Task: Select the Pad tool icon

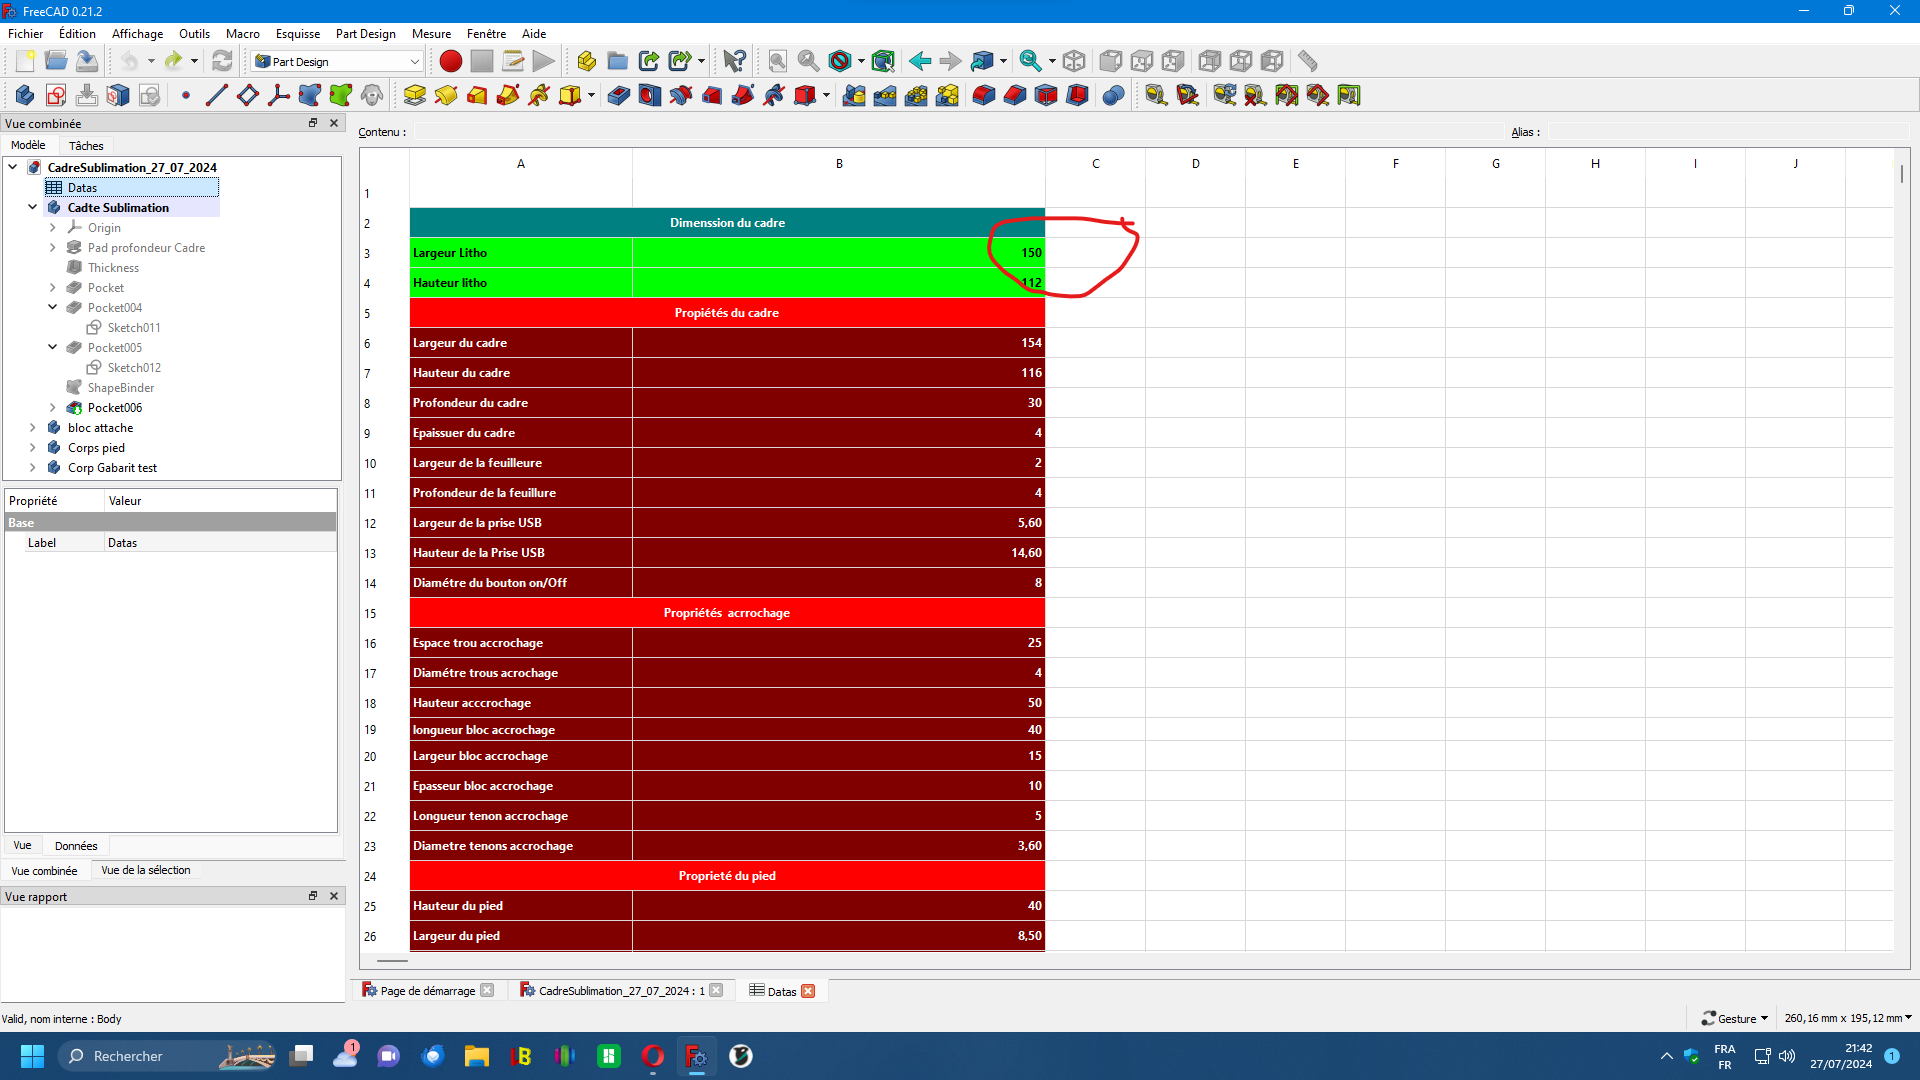Action: (x=415, y=96)
